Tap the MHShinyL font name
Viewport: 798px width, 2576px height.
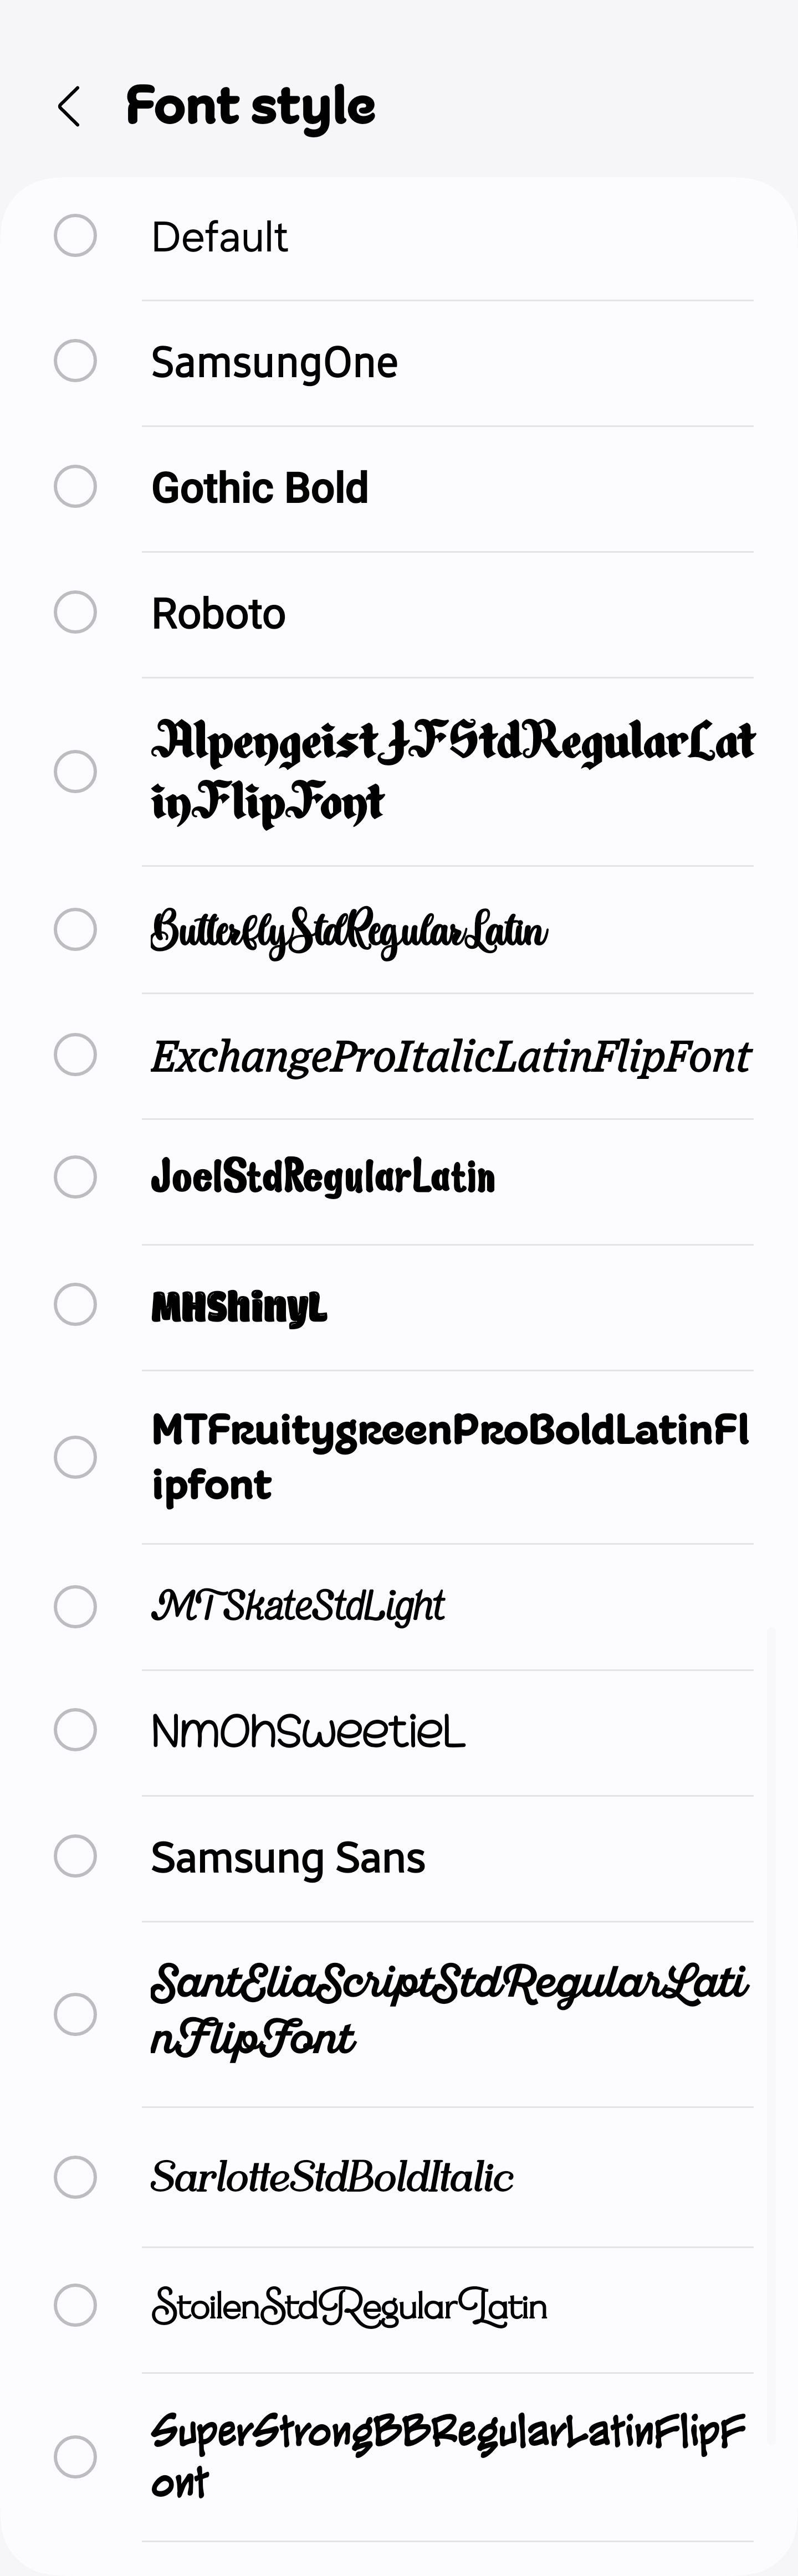click(239, 1306)
